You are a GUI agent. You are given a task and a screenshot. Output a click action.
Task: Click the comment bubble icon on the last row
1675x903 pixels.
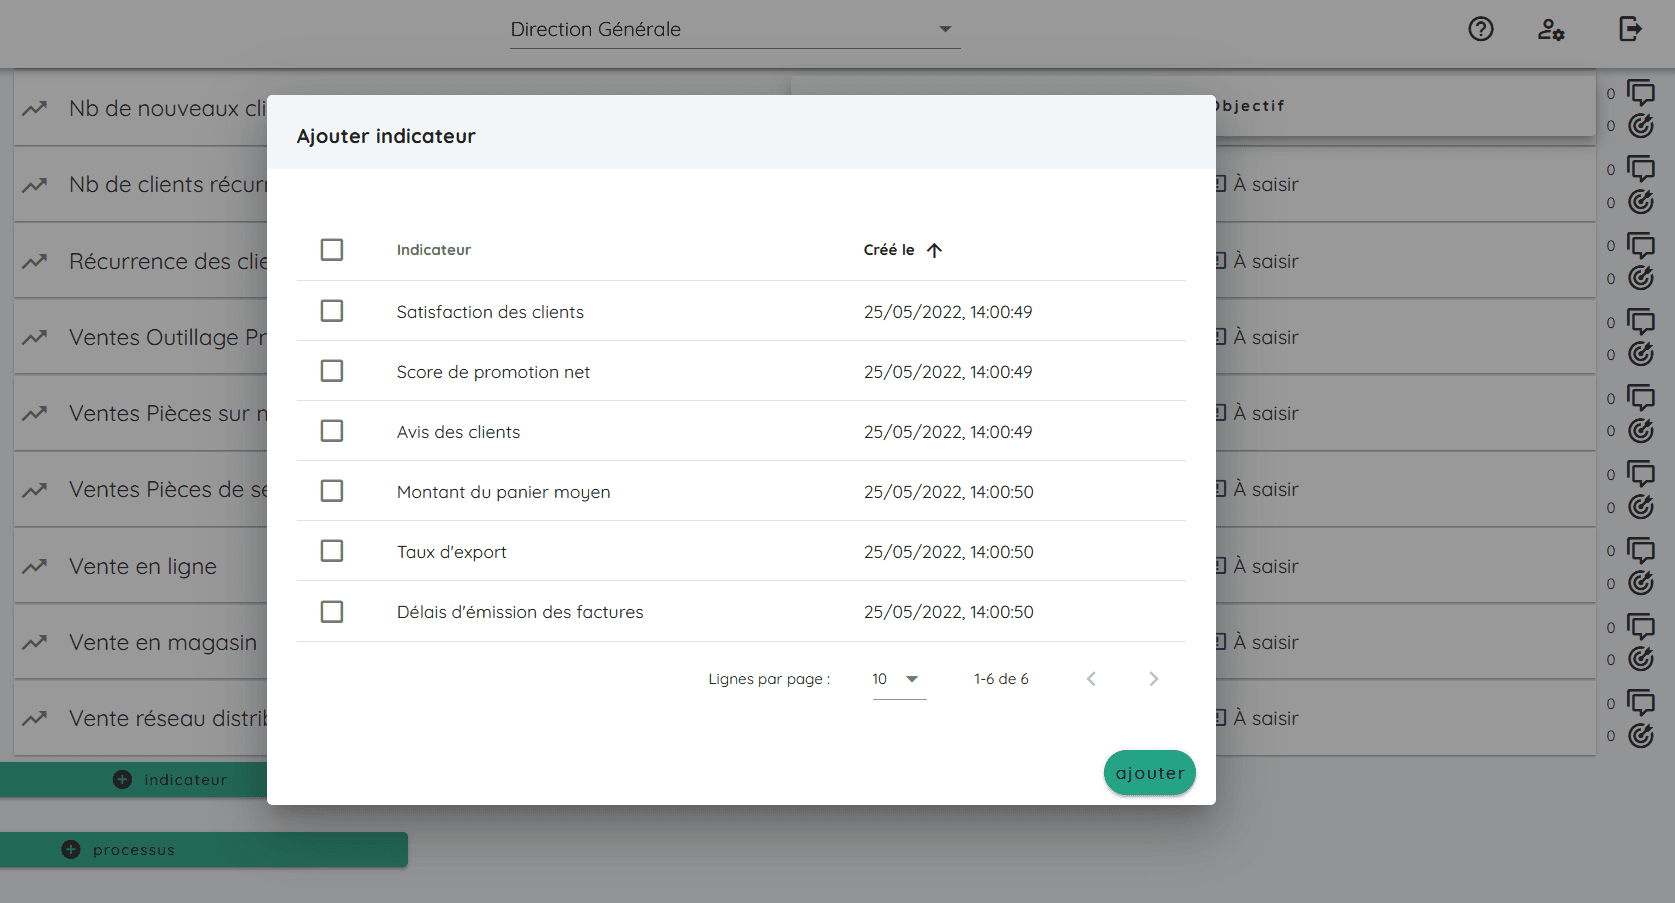pyautogui.click(x=1643, y=702)
